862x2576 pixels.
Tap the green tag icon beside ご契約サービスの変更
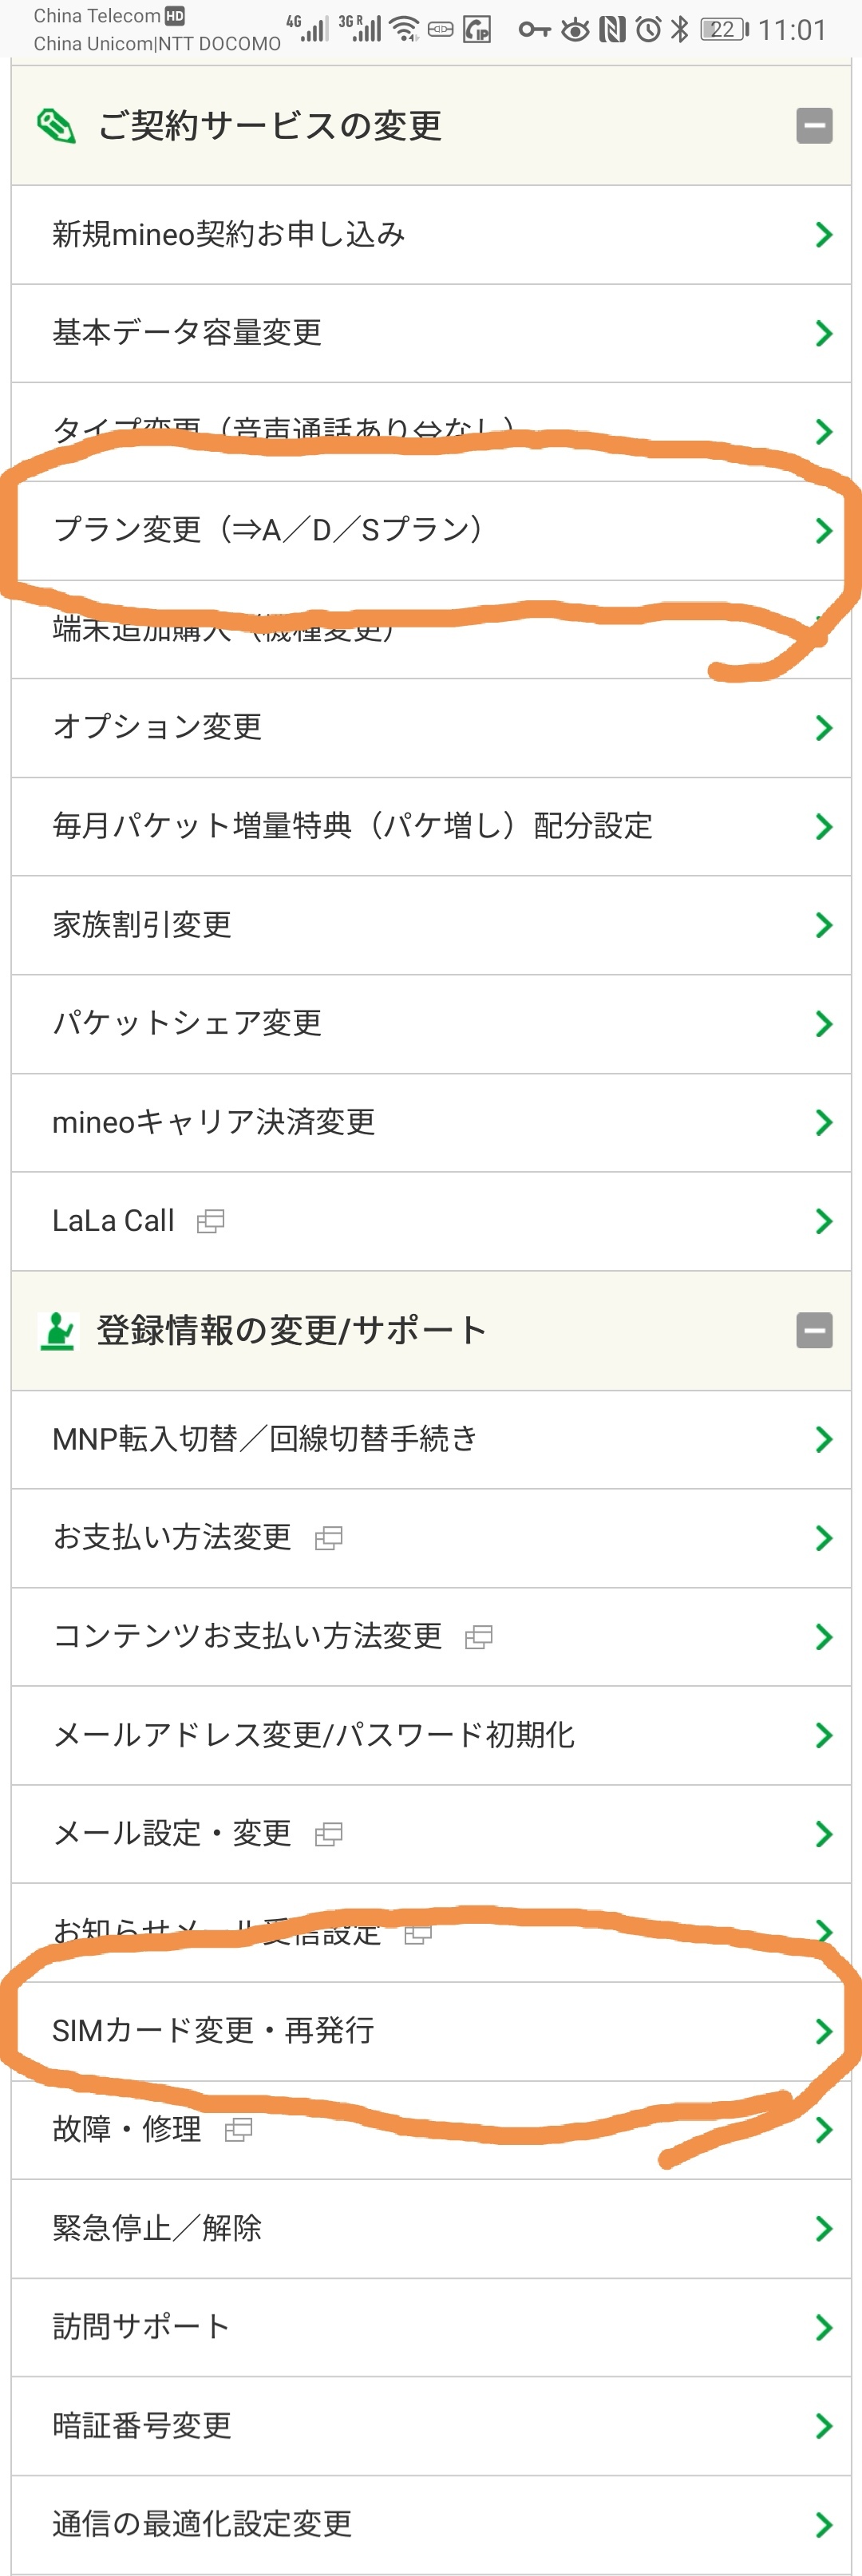[56, 126]
